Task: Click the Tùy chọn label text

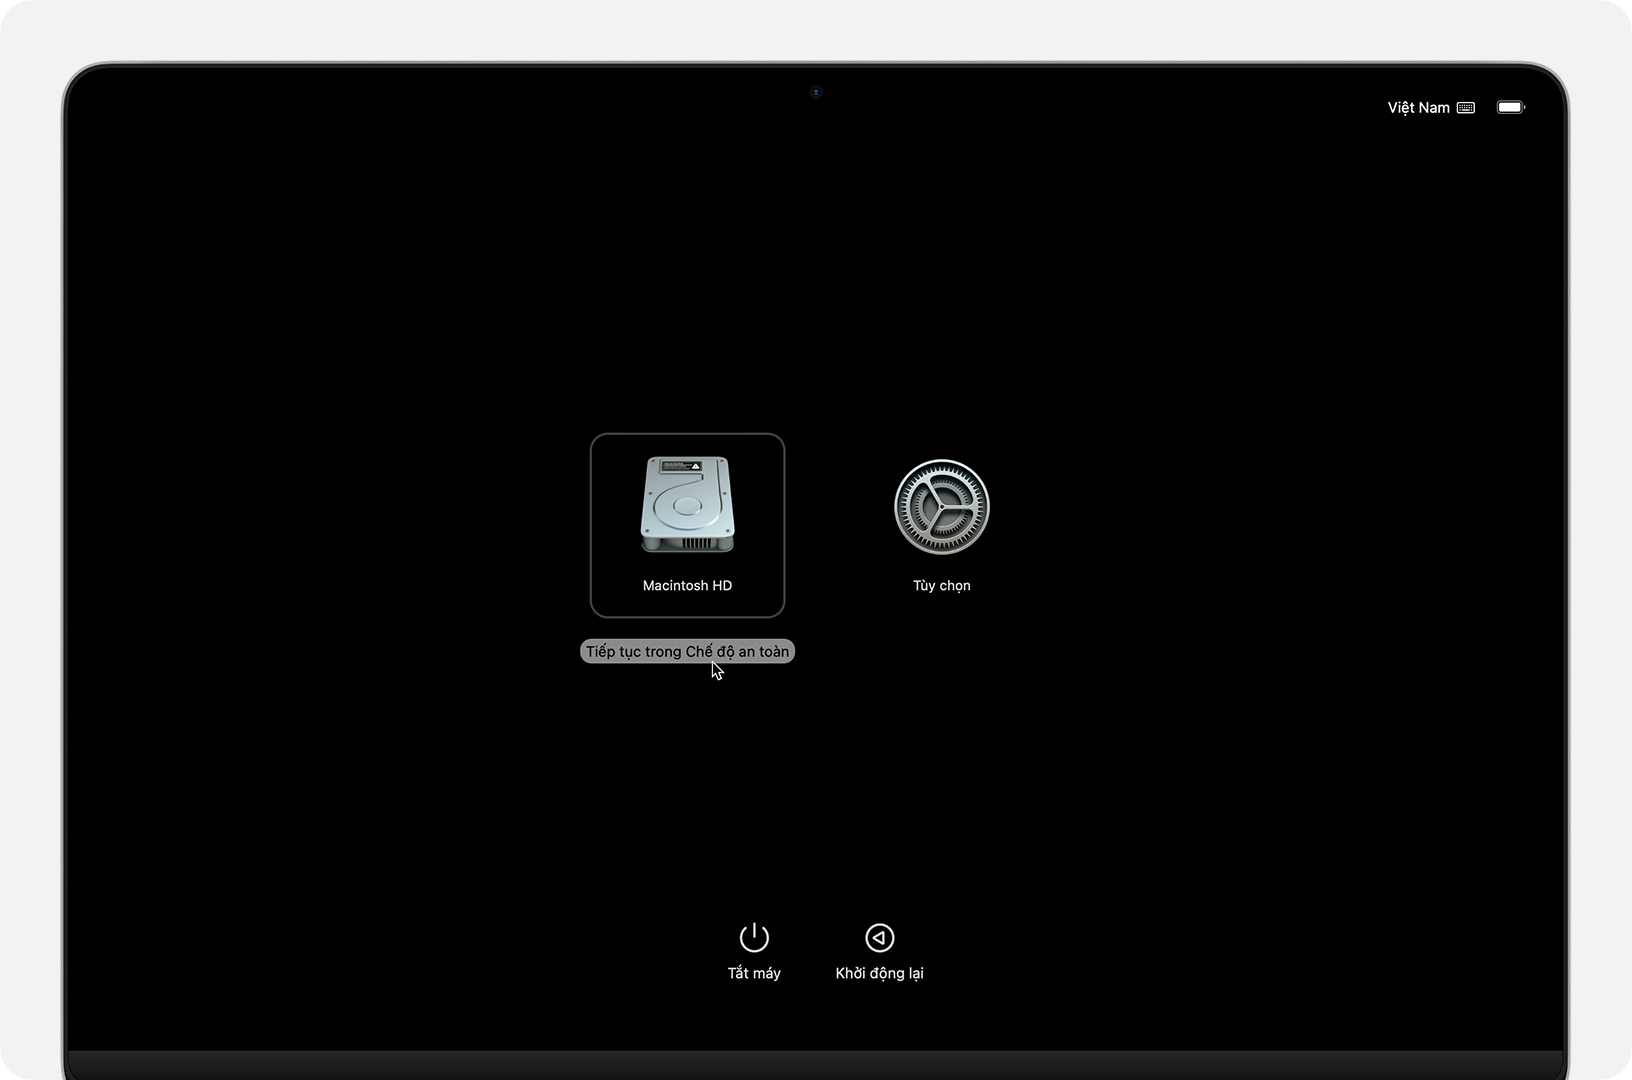Action: pyautogui.click(x=941, y=585)
